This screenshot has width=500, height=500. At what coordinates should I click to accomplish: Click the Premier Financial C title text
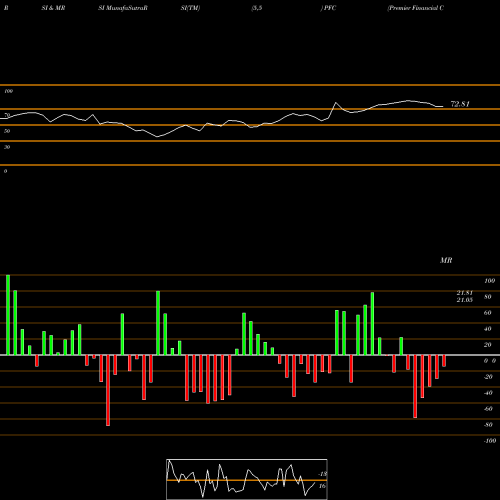pyautogui.click(x=416, y=8)
